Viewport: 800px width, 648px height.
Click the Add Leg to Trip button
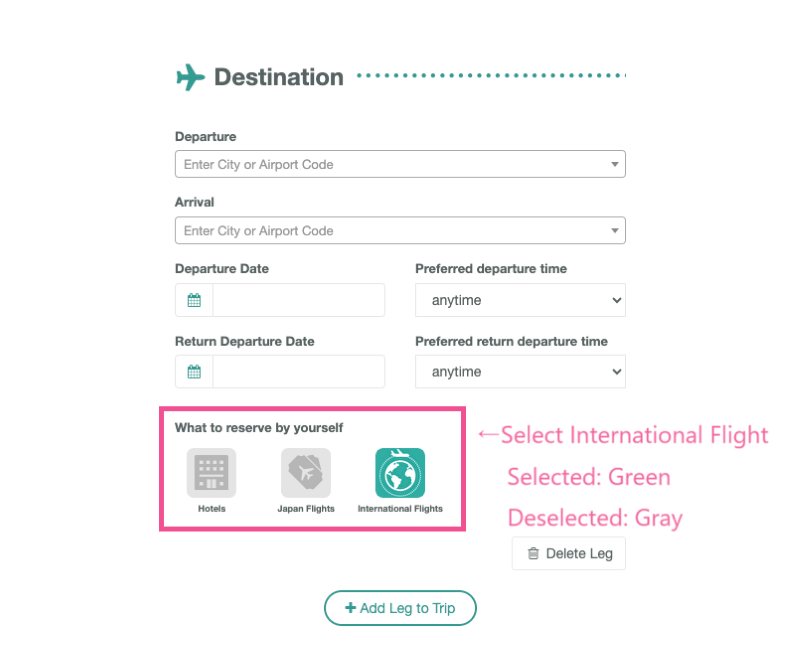click(x=400, y=608)
